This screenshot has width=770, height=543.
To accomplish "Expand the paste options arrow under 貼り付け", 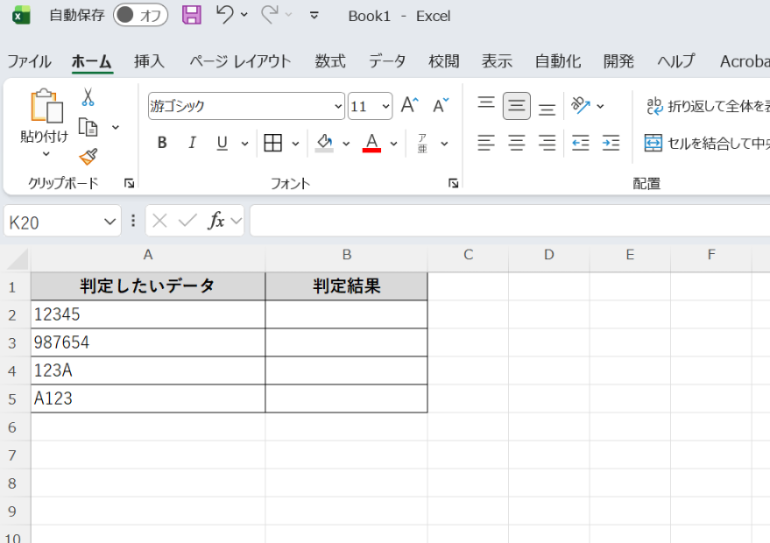I will point(46,154).
